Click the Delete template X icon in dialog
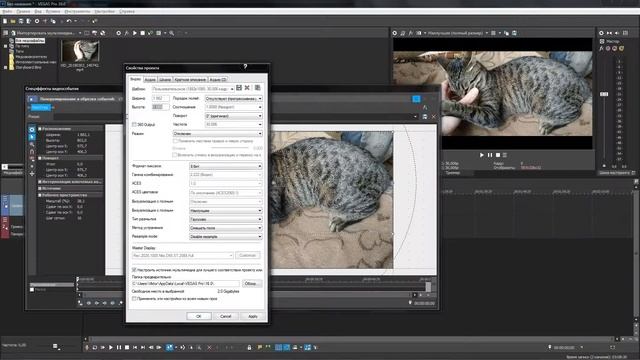Viewport: 640px width, 360px height. click(x=247, y=88)
